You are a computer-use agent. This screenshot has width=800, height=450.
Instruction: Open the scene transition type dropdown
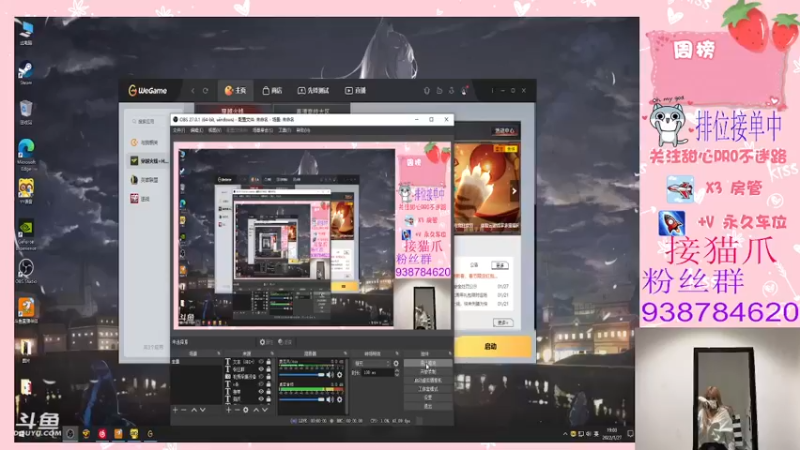(x=372, y=363)
